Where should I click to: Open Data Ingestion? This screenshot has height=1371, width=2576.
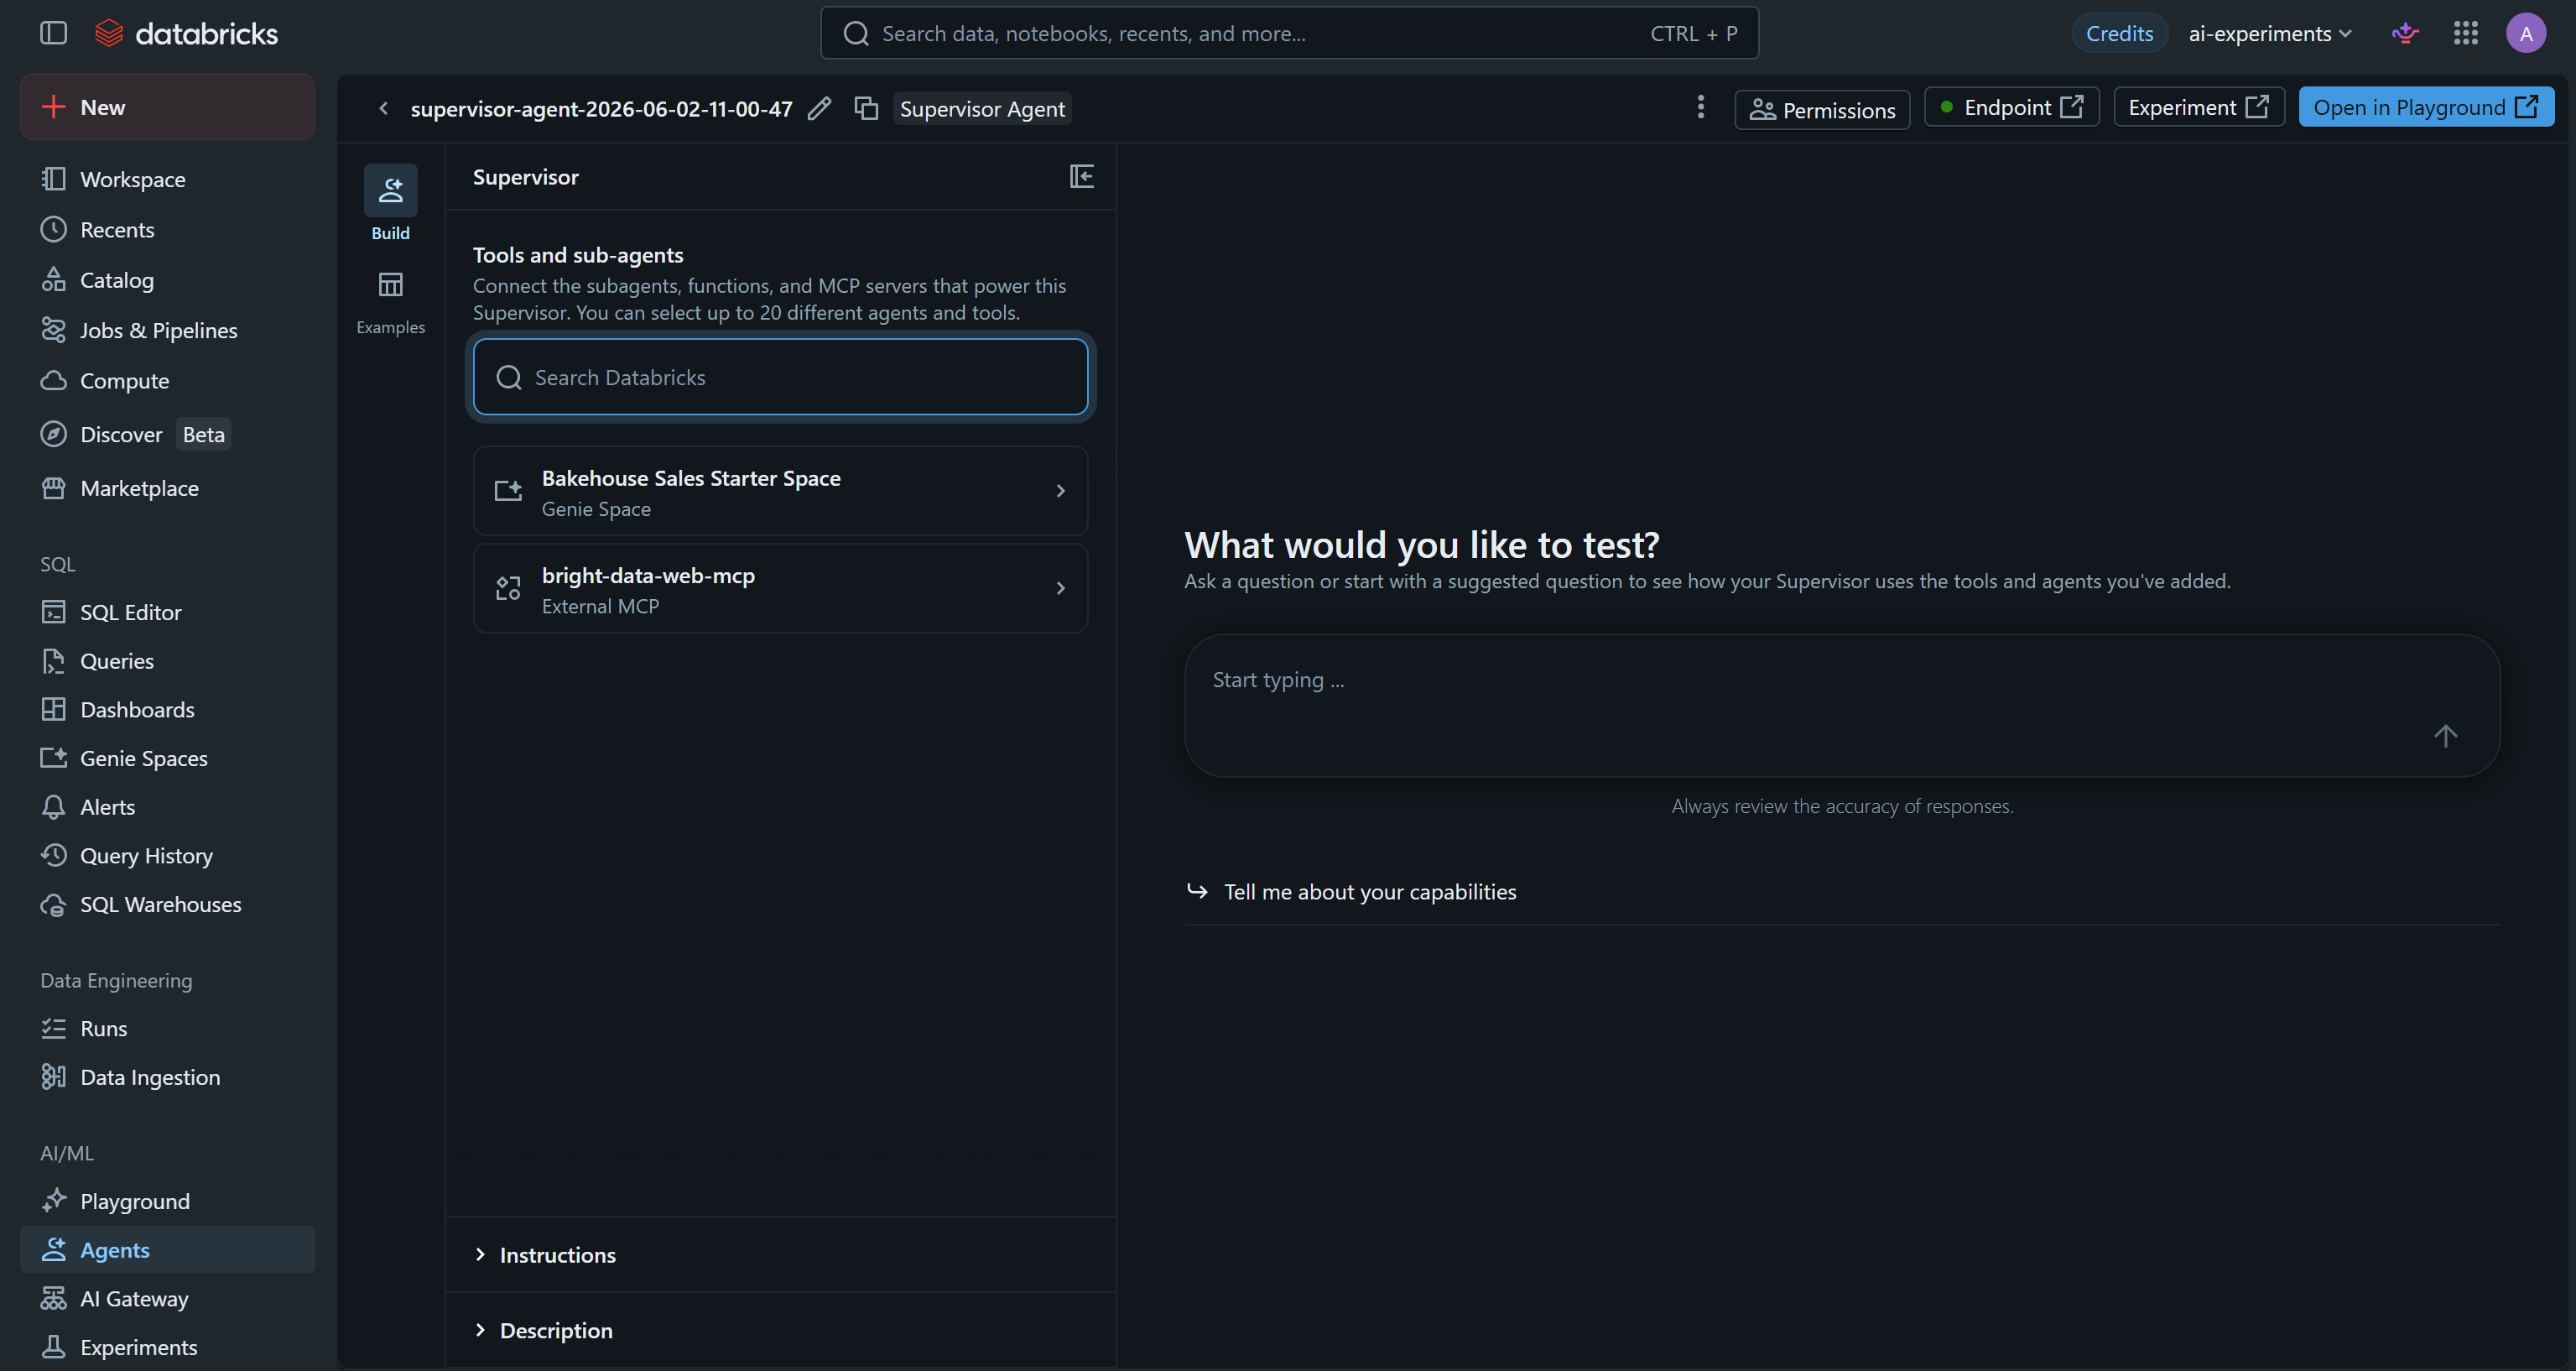(167, 1077)
